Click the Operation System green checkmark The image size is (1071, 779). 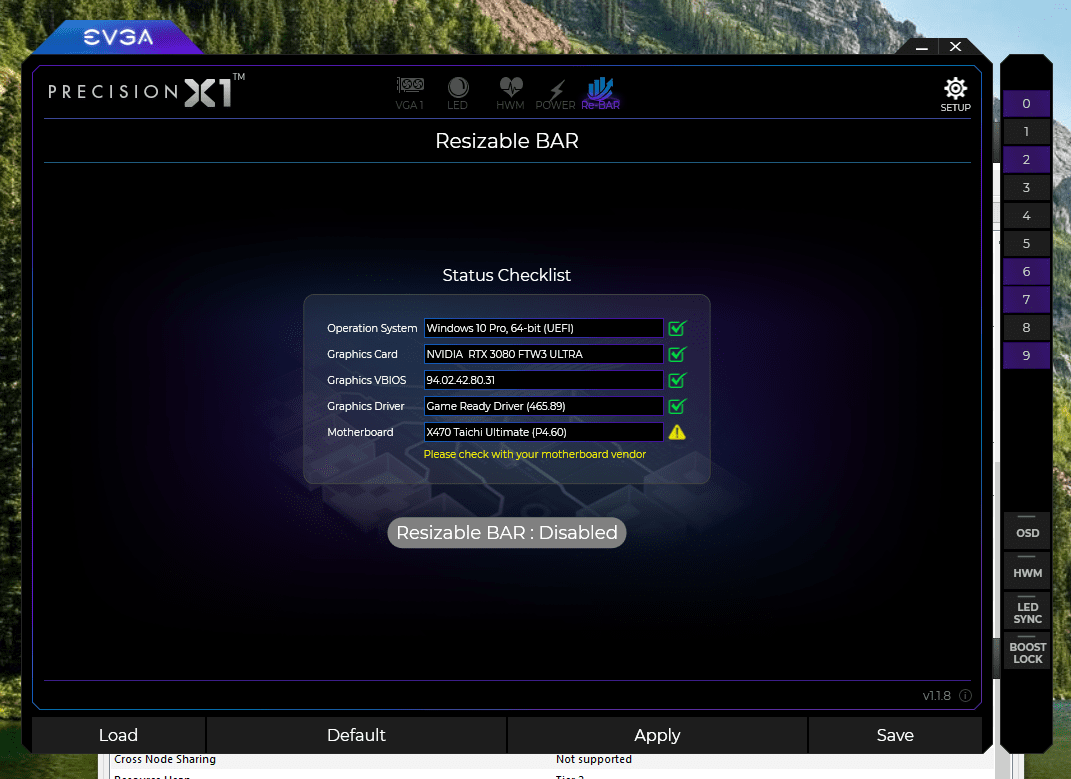pyautogui.click(x=677, y=328)
